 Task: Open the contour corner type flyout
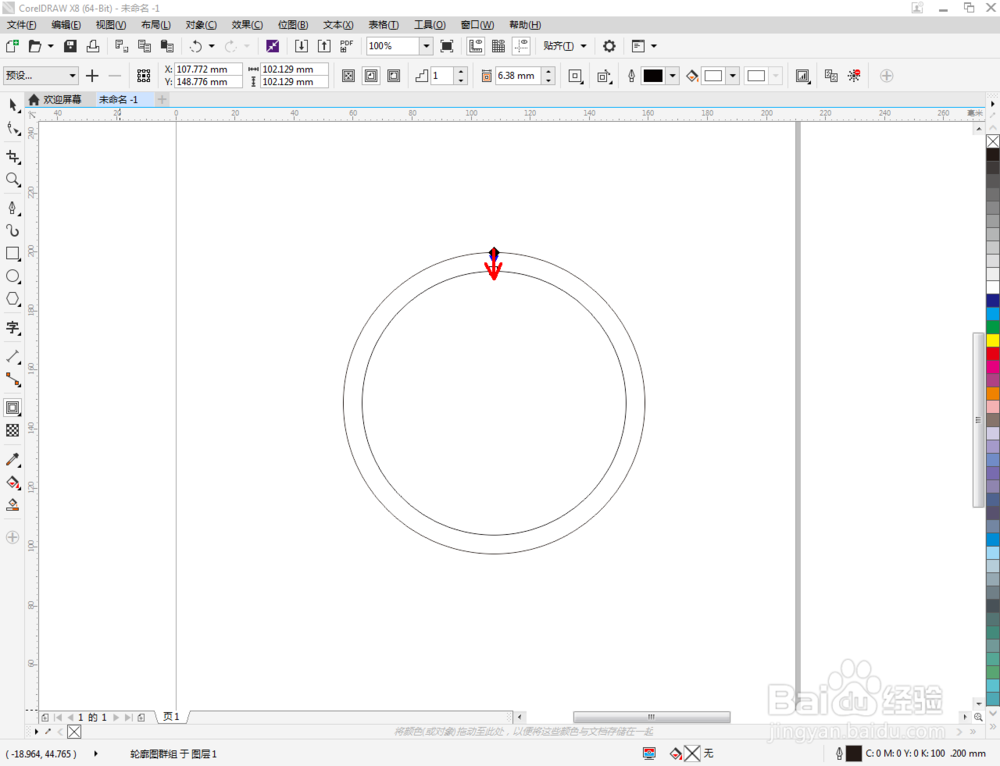click(x=575, y=76)
